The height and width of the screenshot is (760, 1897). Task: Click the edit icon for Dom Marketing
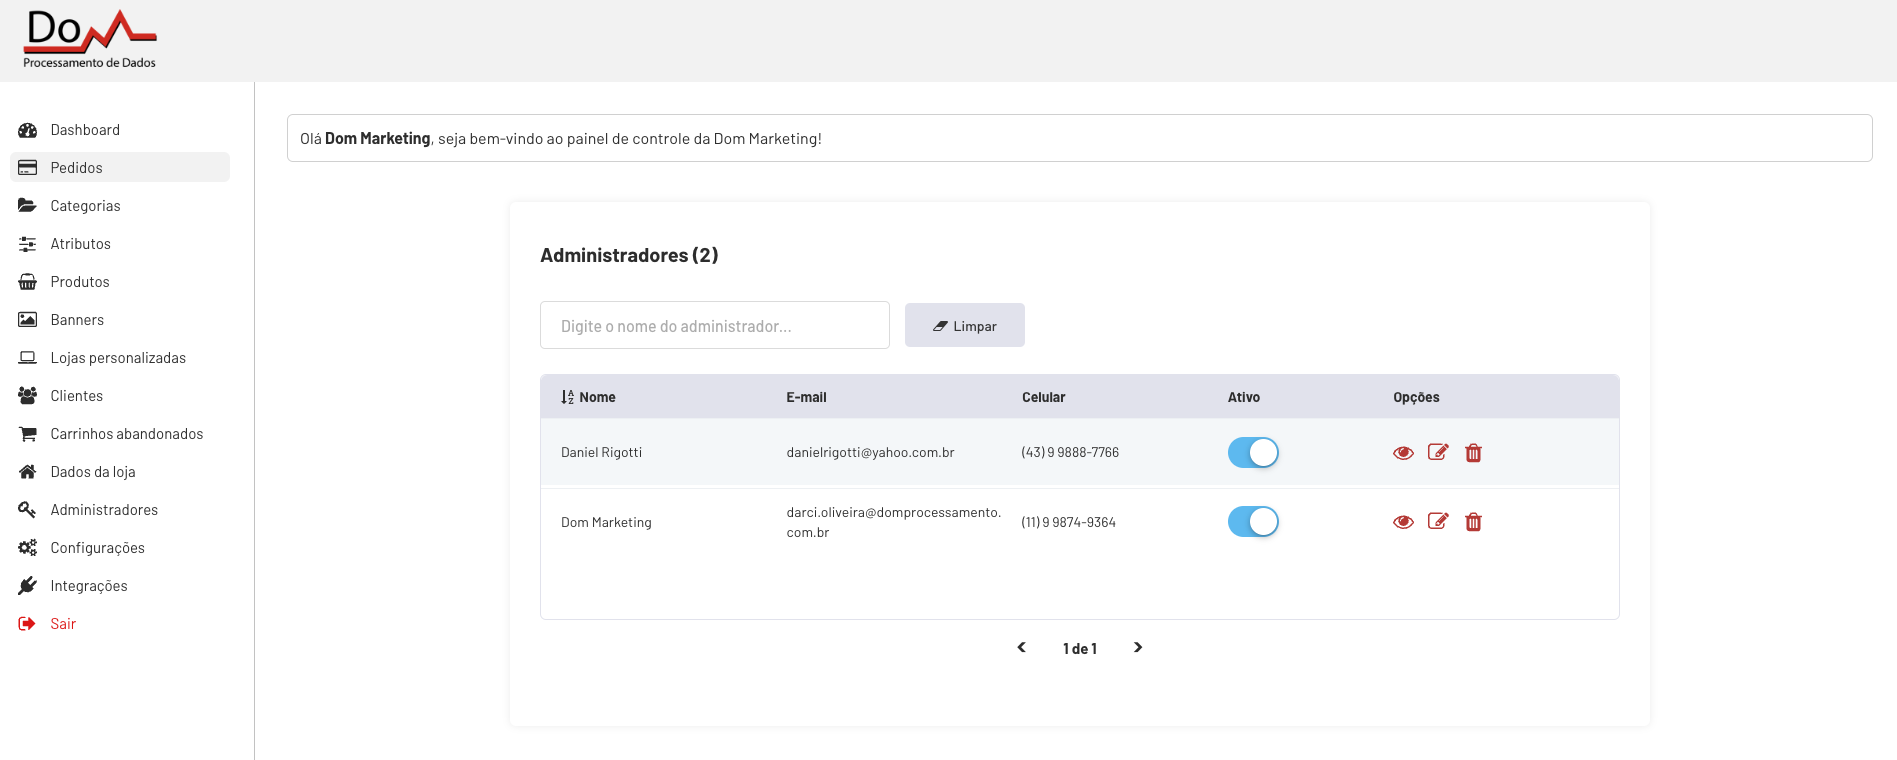(x=1438, y=521)
